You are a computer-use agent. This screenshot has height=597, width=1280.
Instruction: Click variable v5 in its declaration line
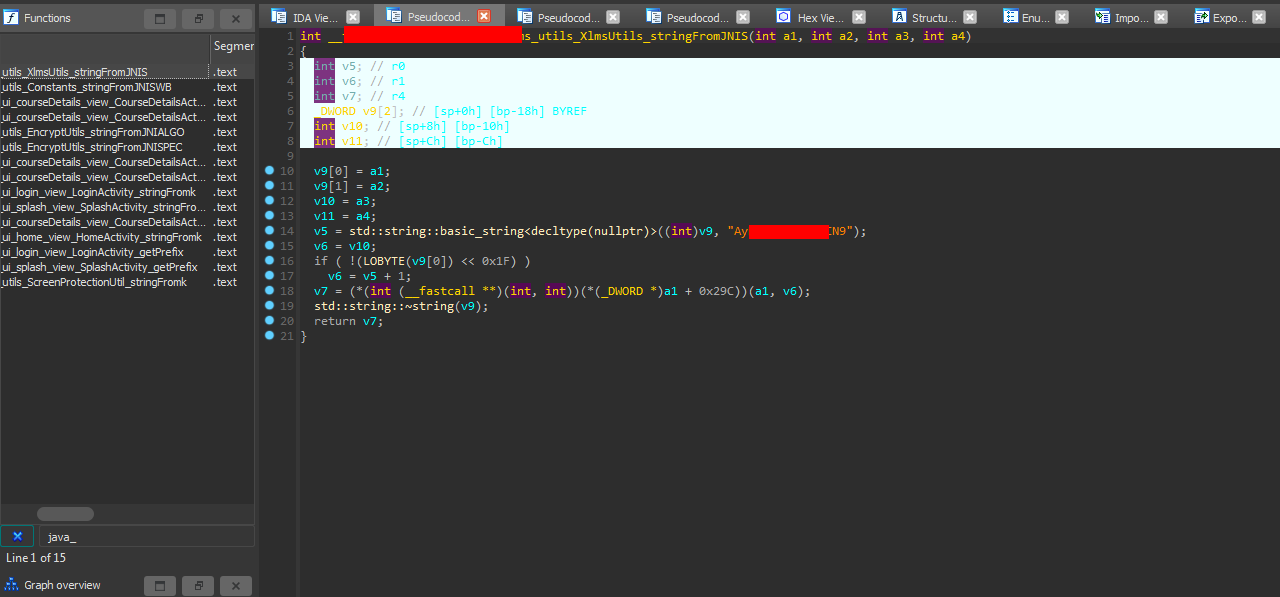[x=349, y=66]
